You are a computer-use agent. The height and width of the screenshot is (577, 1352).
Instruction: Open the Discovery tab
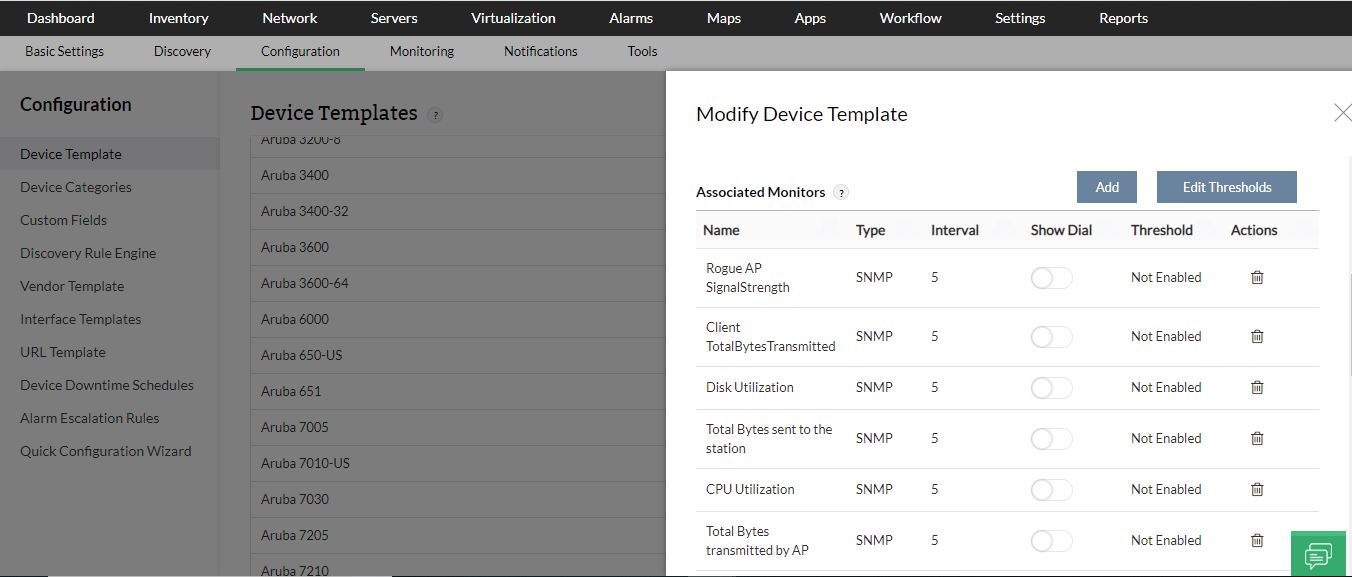tap(182, 51)
